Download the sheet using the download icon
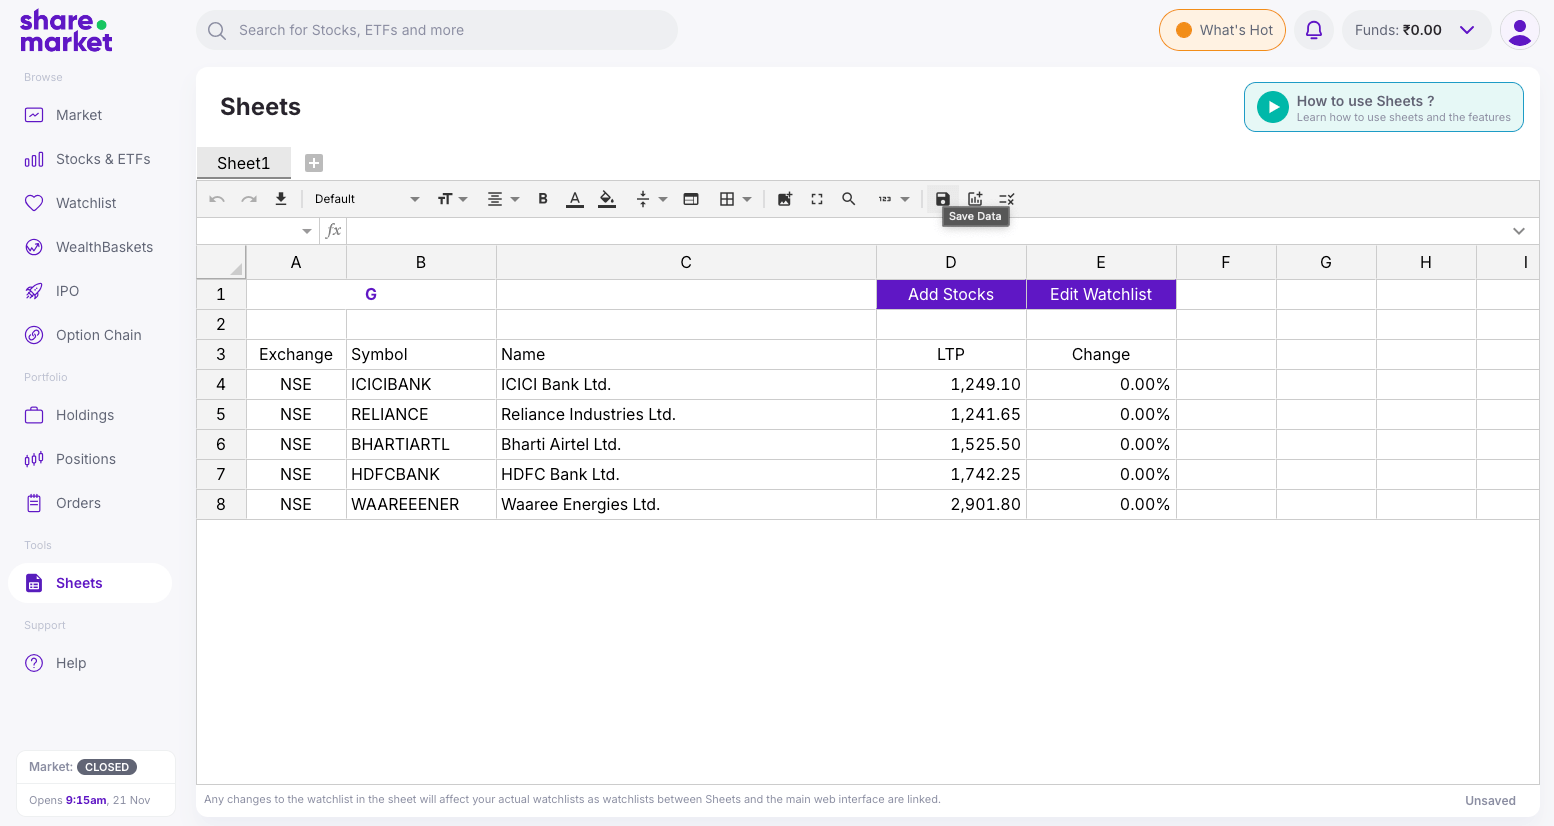This screenshot has width=1554, height=826. (281, 199)
